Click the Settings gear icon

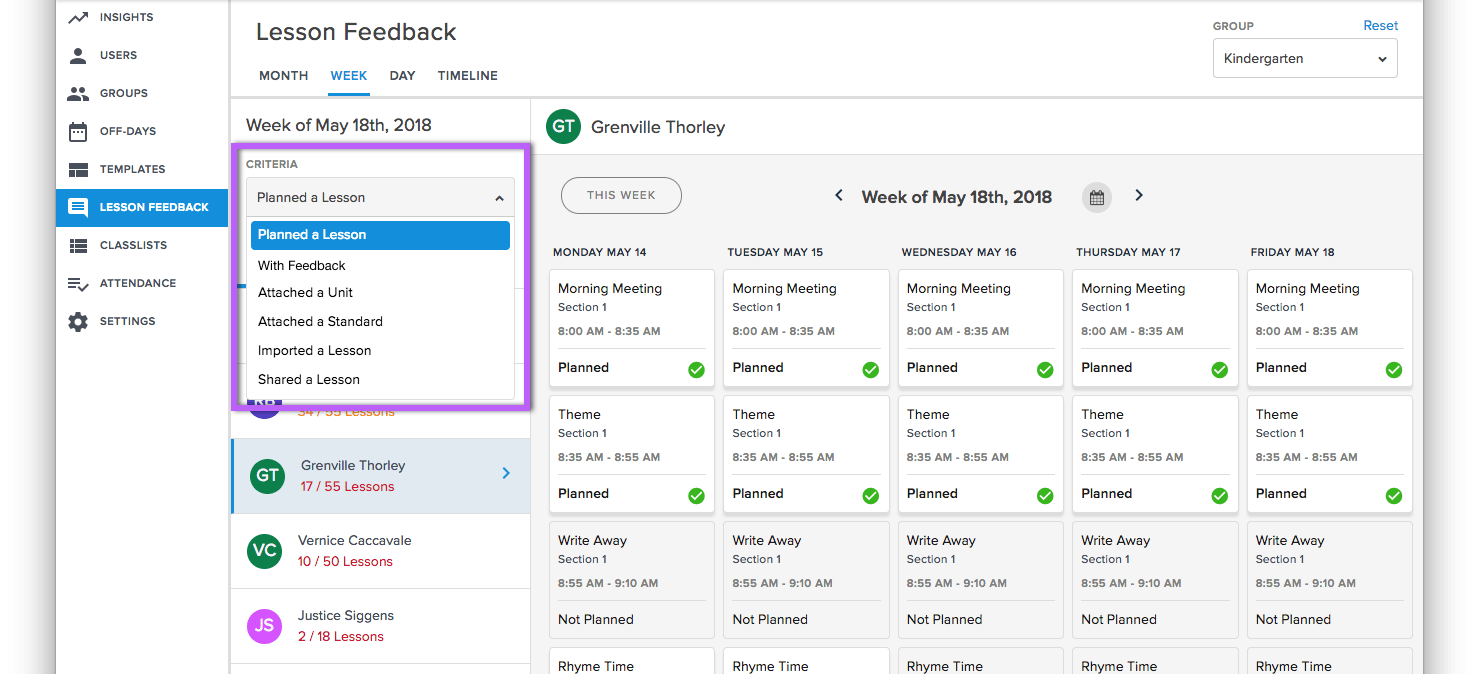tap(78, 321)
